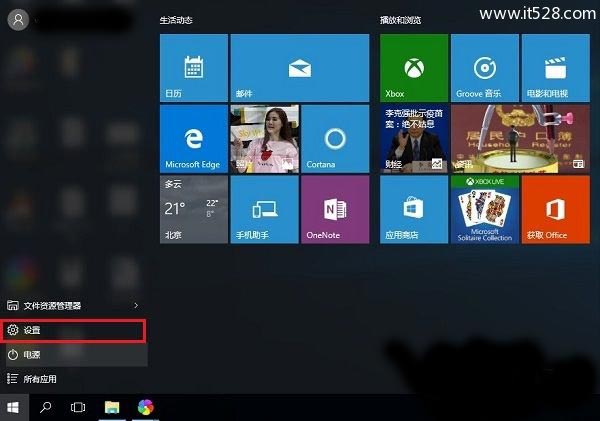Open the Mail (邮件) tile
This screenshot has height=421, width=600.
(x=300, y=68)
